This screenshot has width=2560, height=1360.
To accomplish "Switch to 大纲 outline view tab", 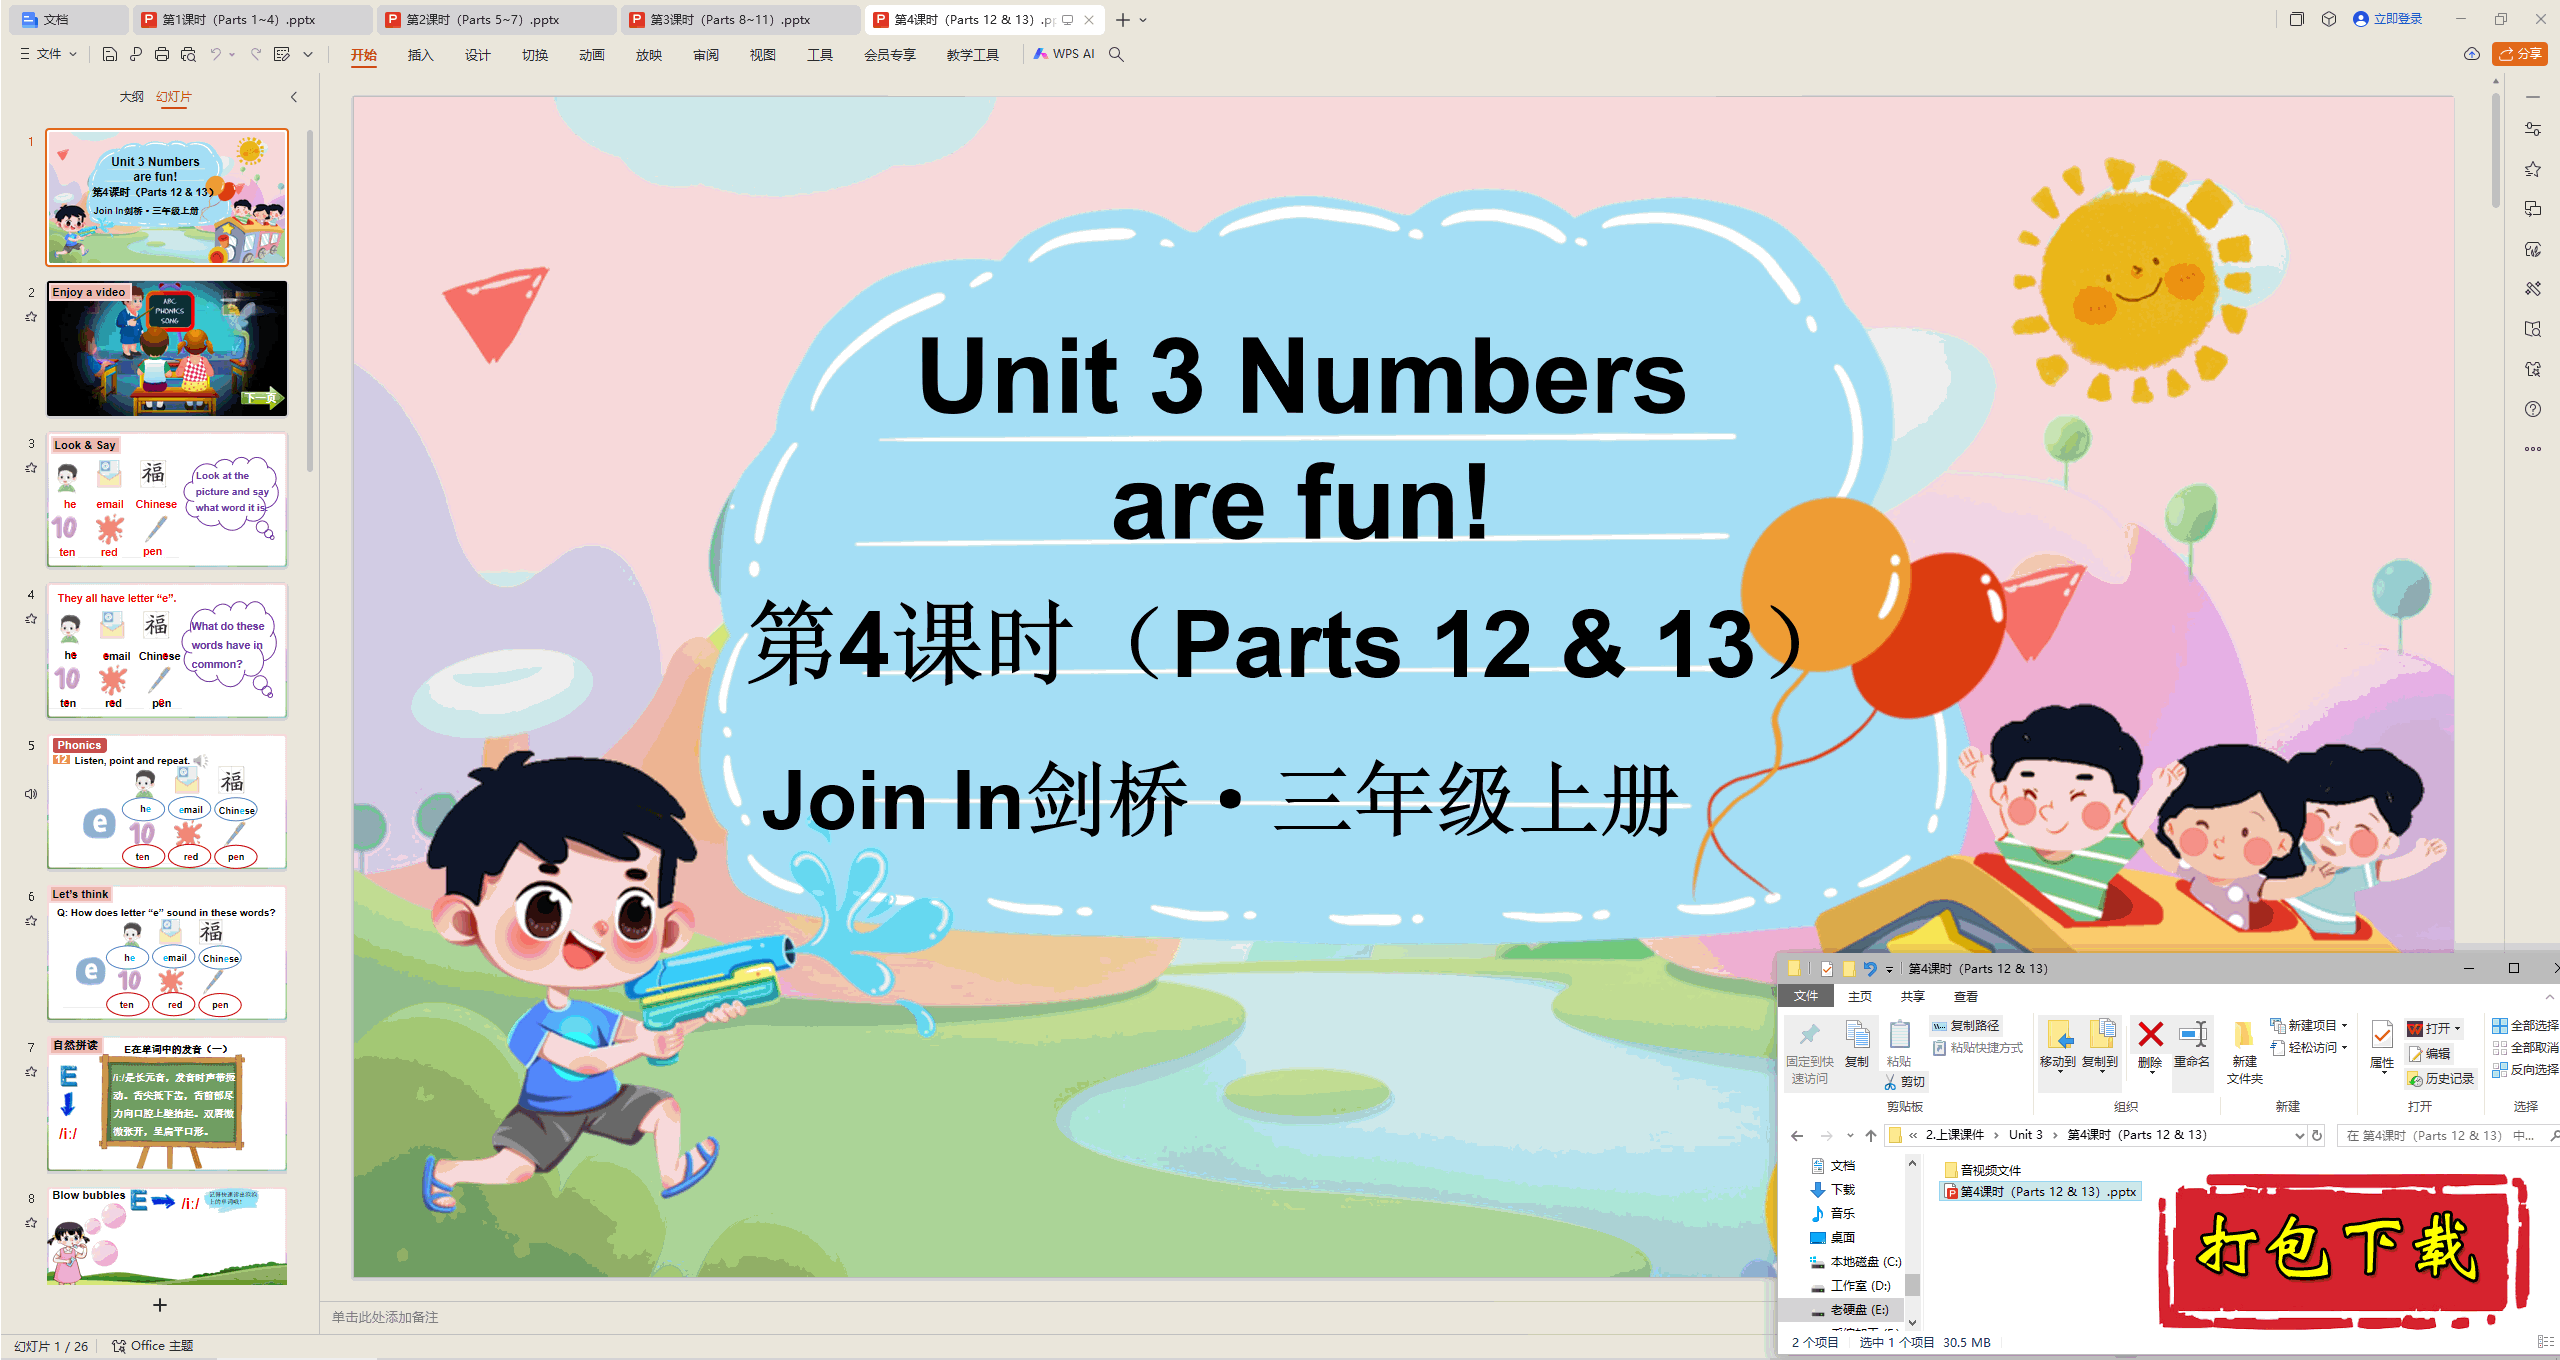I will (x=131, y=97).
